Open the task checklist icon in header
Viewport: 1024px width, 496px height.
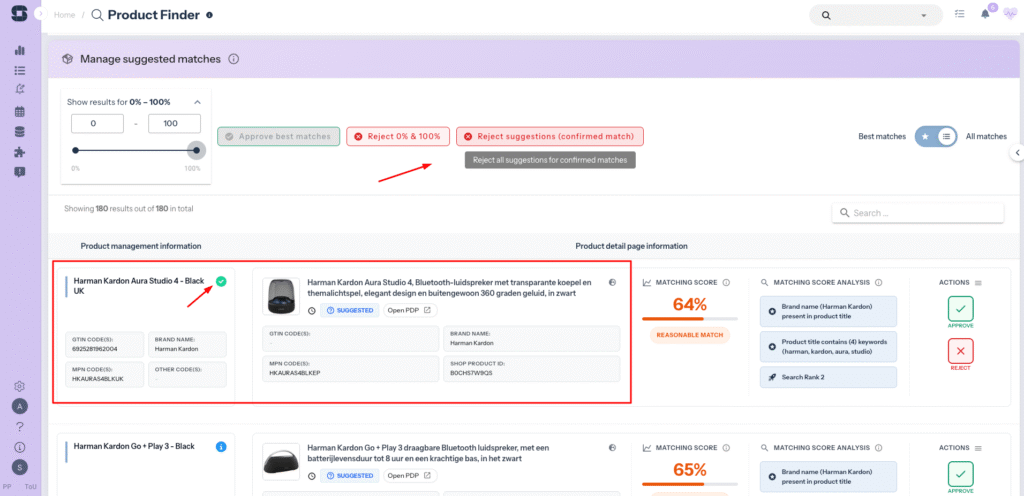[959, 14]
